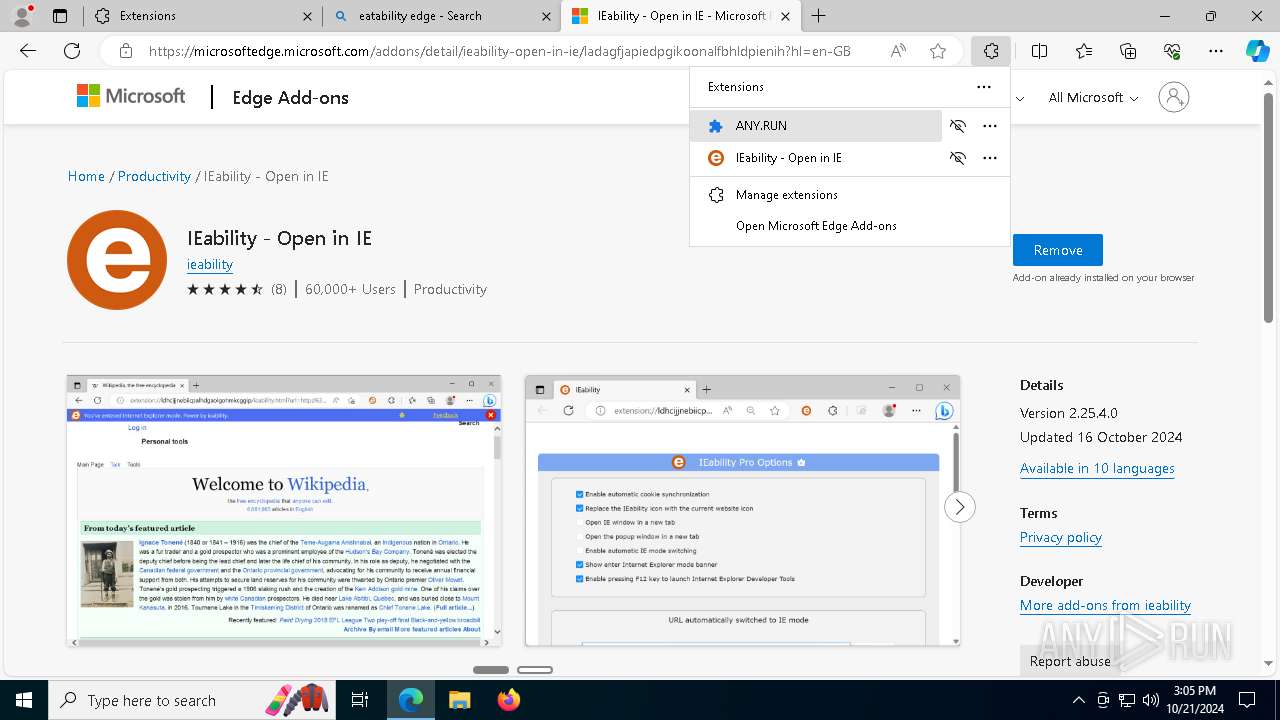Open the volume control in system tray
Image resolution: width=1280 pixels, height=720 pixels.
pyautogui.click(x=1151, y=700)
